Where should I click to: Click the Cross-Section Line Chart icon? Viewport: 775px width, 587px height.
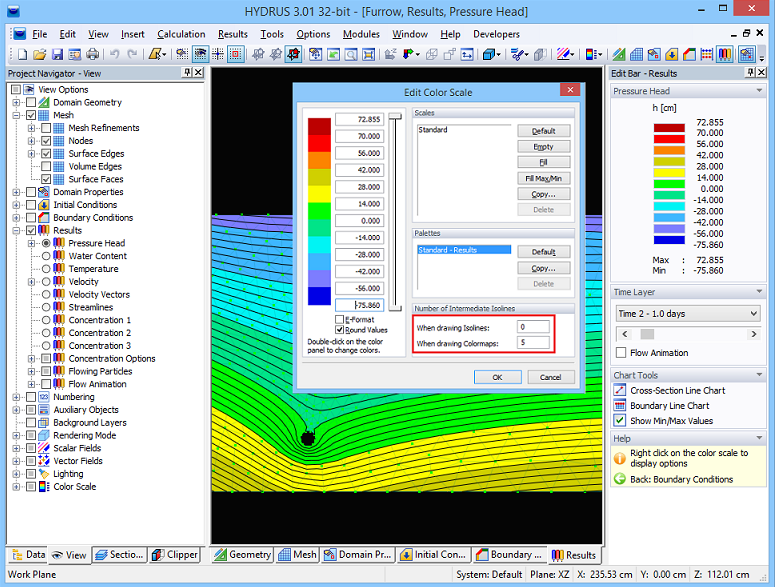point(620,390)
